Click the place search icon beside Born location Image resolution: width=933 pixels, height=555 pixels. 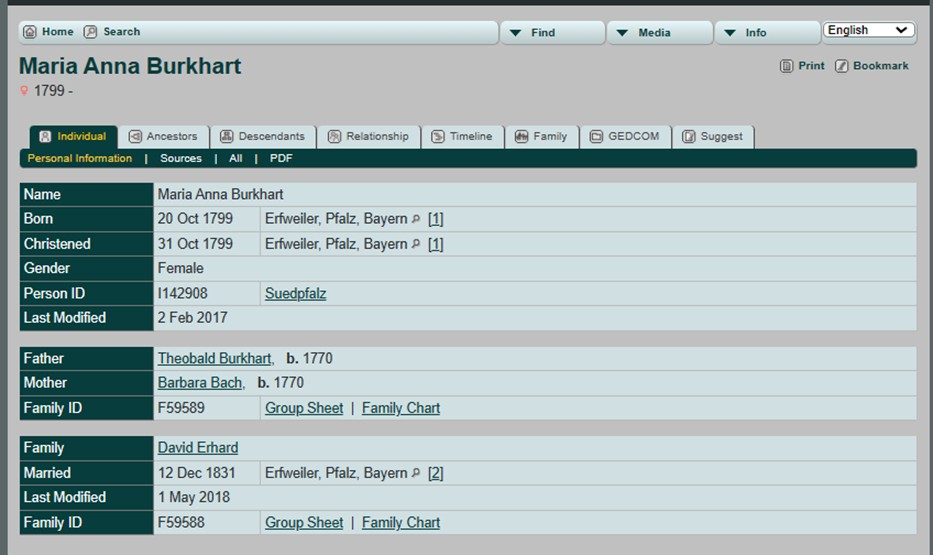(x=416, y=219)
